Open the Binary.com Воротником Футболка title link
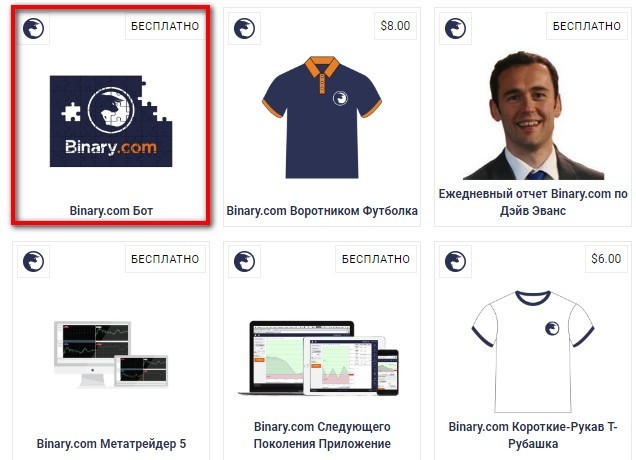The height and width of the screenshot is (460, 636). tap(322, 211)
